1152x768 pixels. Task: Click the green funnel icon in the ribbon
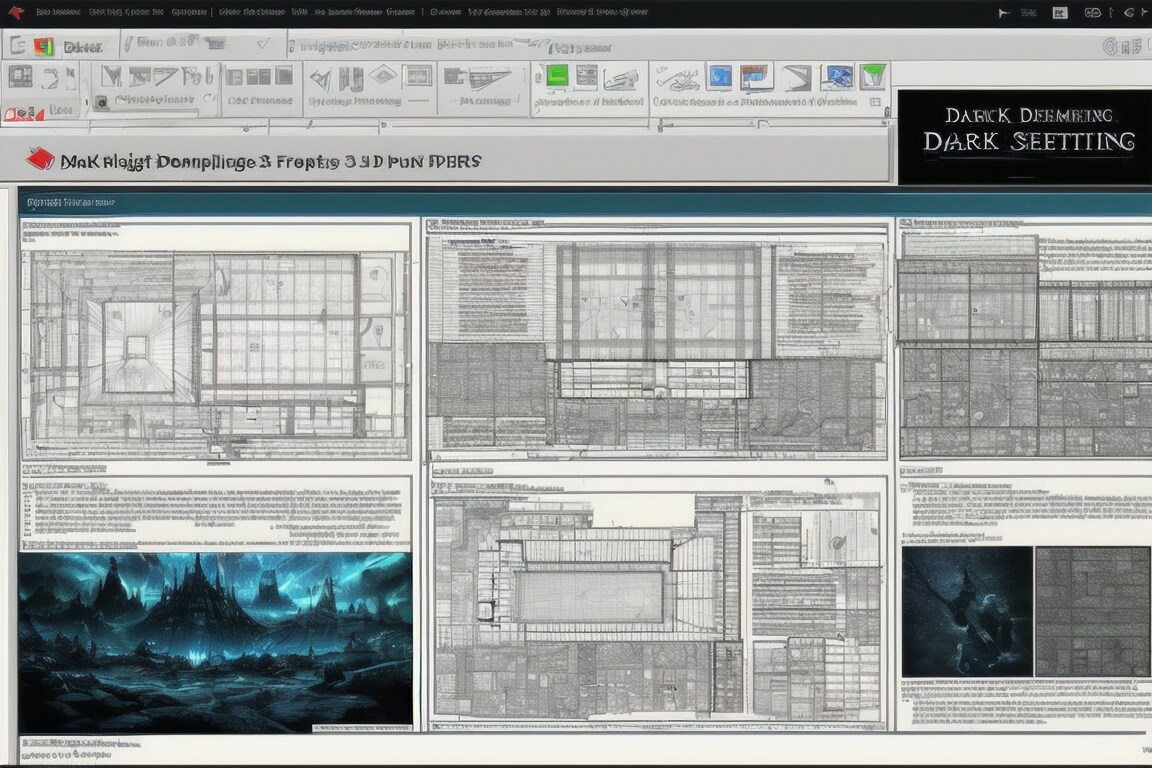point(873,76)
